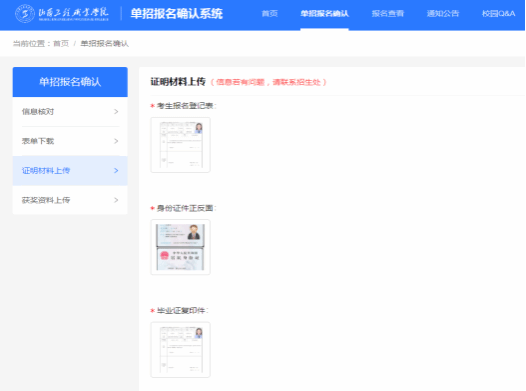Click the chevron next to 表单下载
Viewport: 526px width, 391px height.
(116, 141)
